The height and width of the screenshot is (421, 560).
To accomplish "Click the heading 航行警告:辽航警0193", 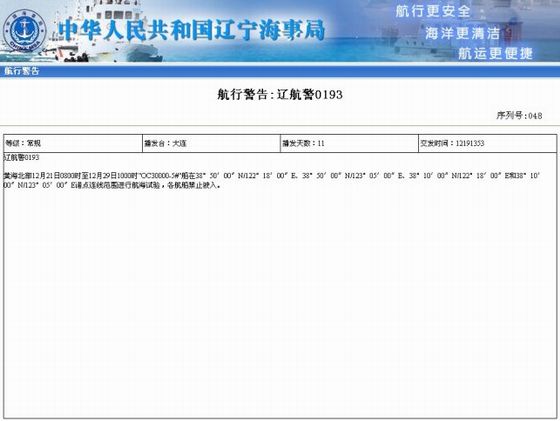I will [x=280, y=95].
